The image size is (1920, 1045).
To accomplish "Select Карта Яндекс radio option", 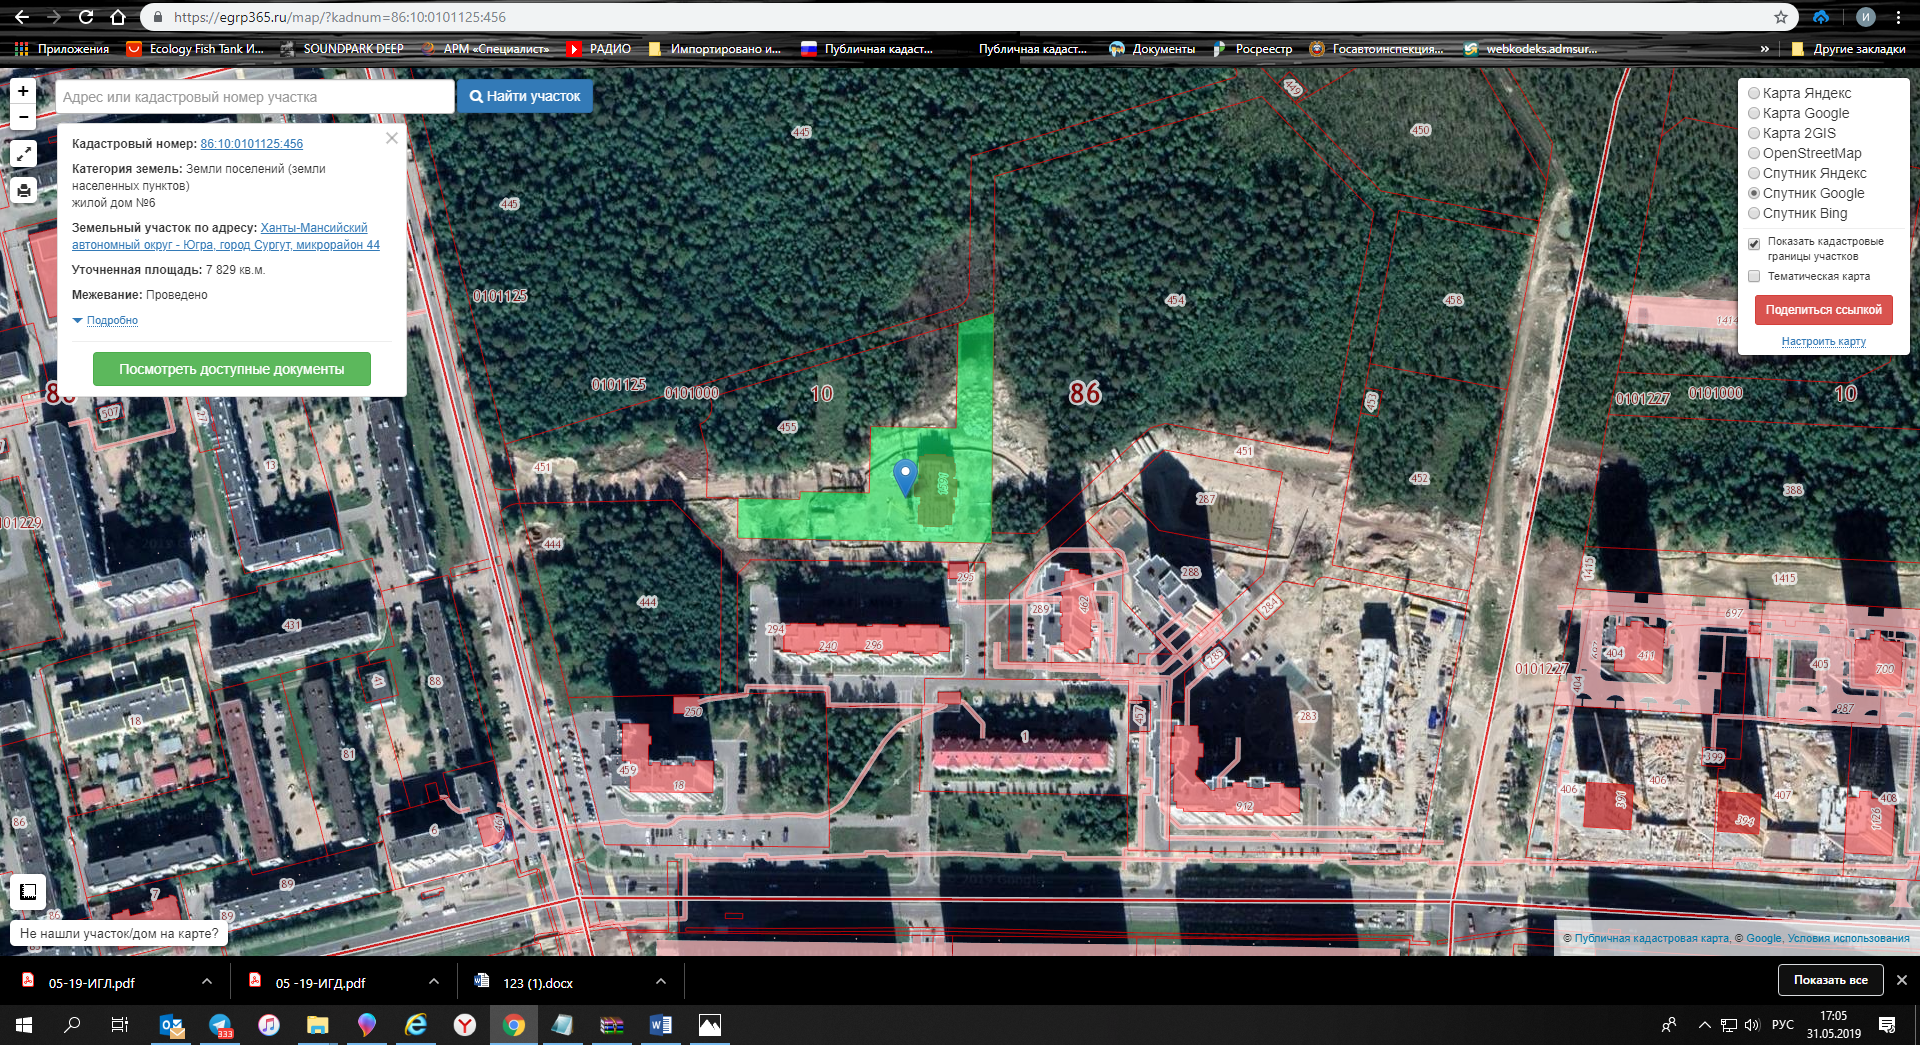I will click(1754, 93).
